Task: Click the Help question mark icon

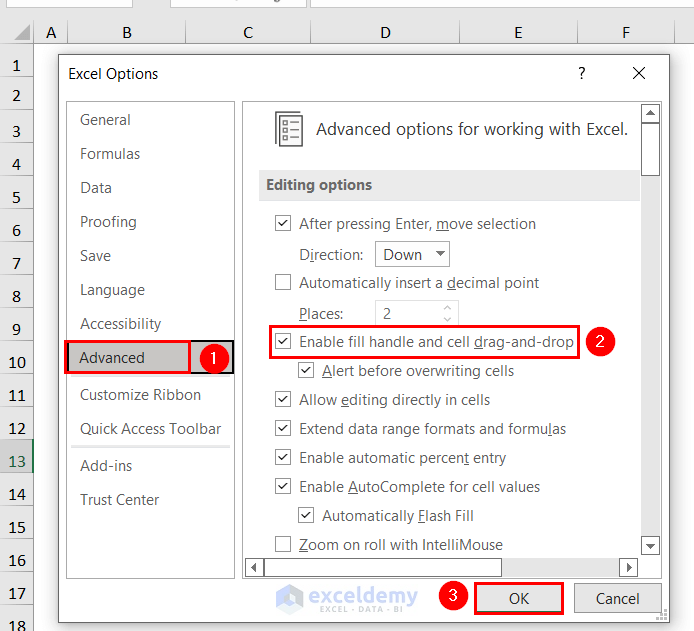Action: [x=582, y=73]
